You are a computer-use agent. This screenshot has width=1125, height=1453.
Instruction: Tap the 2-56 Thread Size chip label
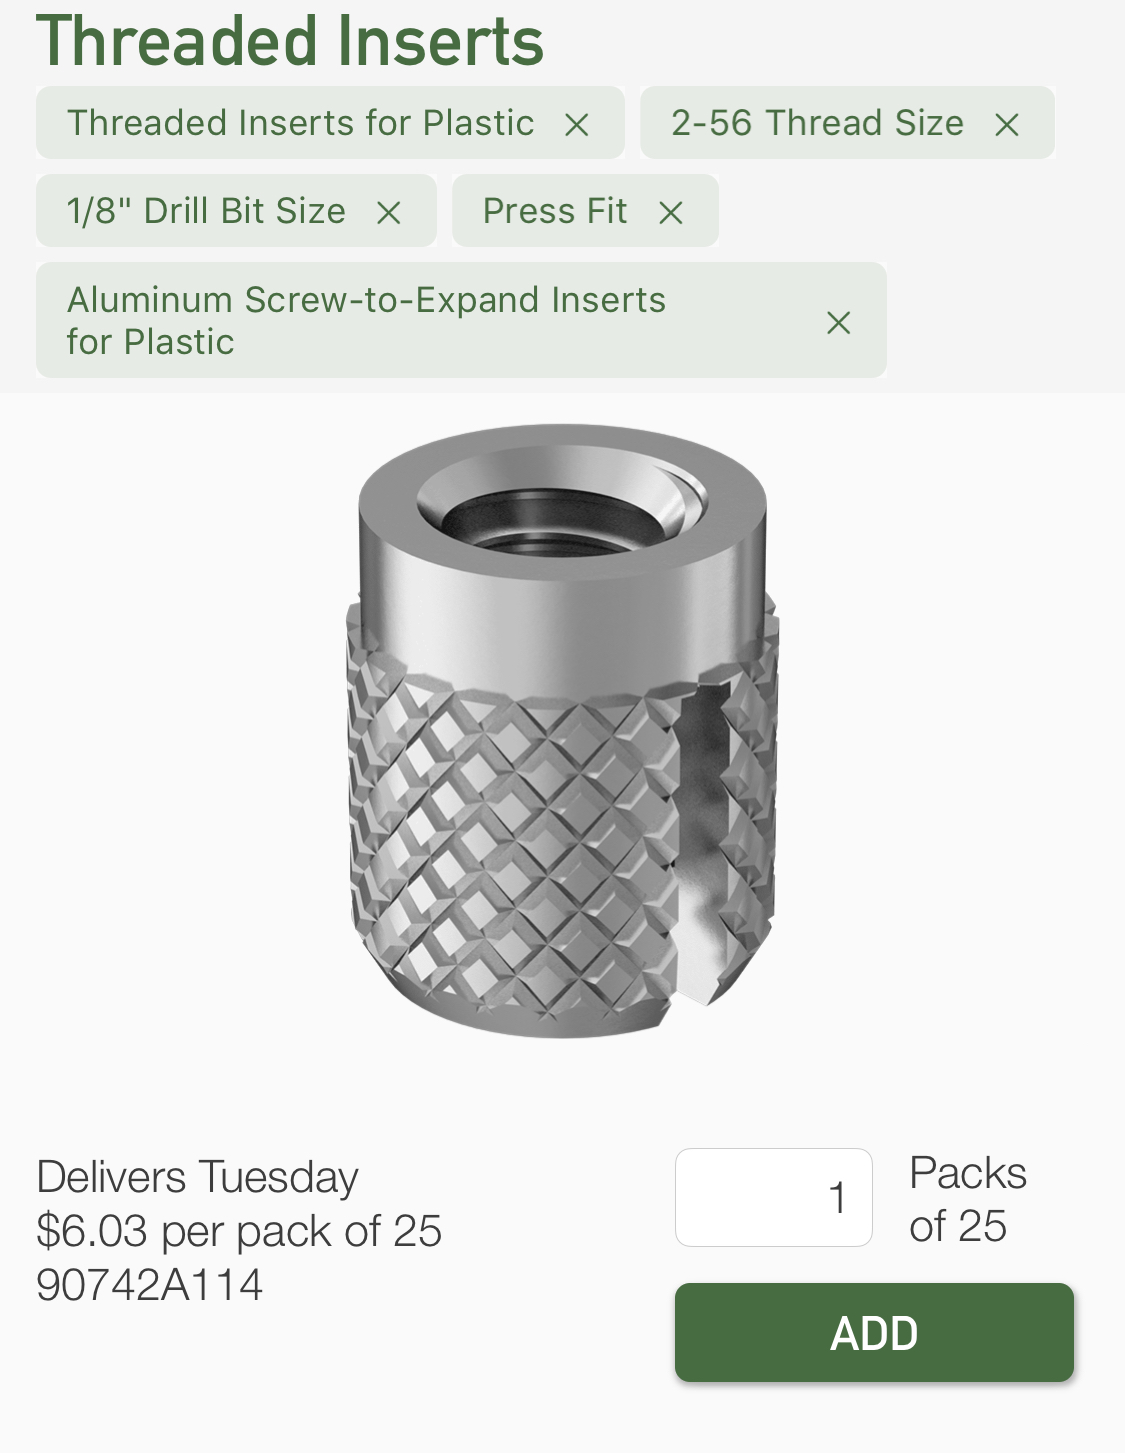[x=817, y=123]
